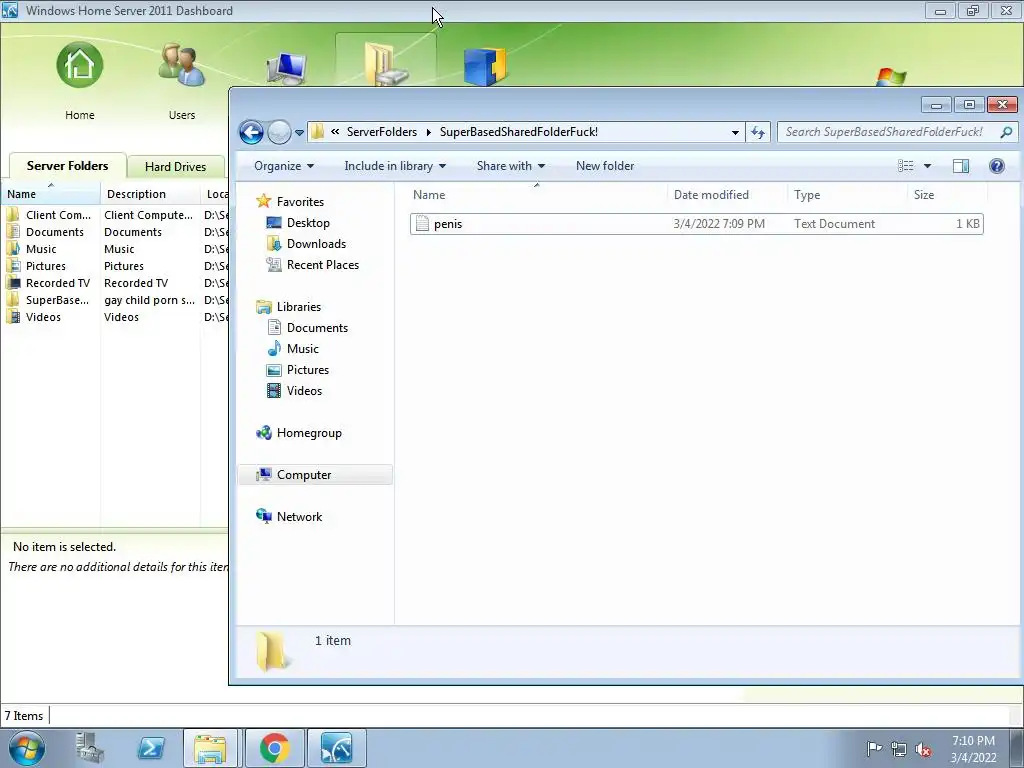Select Libraries in the navigation pane
Image resolution: width=1024 pixels, height=768 pixels.
tap(298, 306)
